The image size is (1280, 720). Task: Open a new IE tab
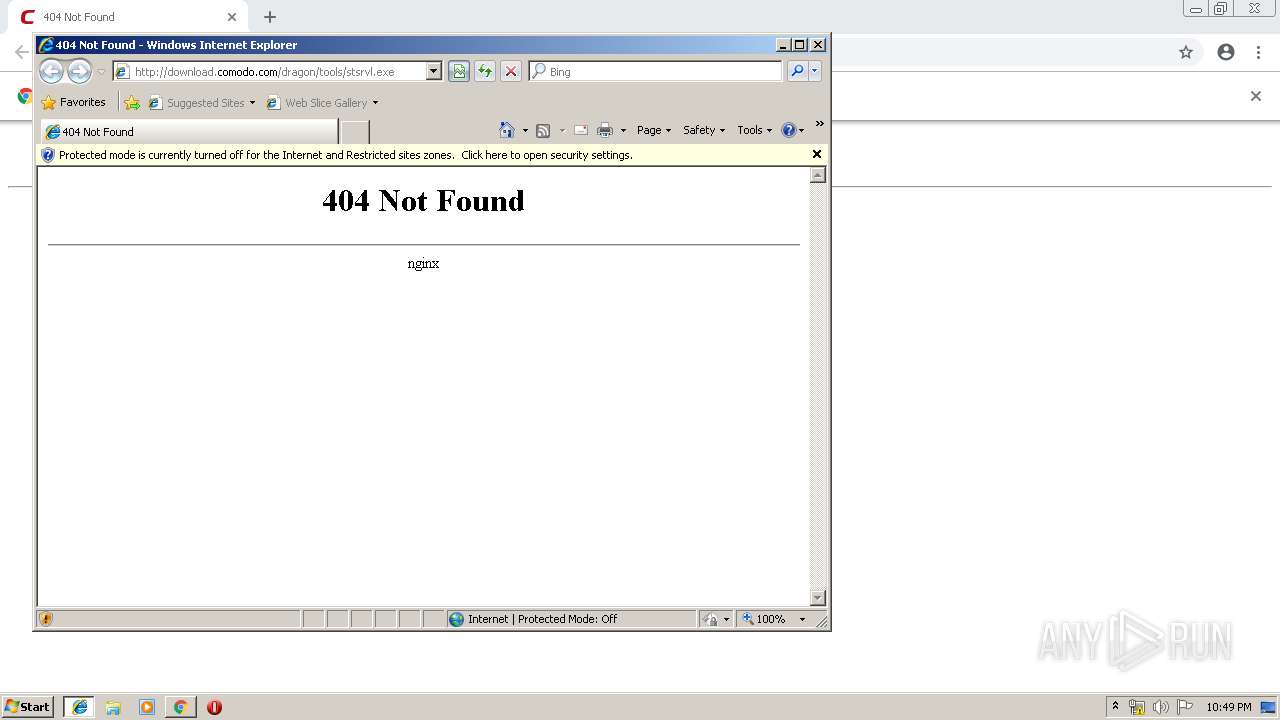(355, 132)
